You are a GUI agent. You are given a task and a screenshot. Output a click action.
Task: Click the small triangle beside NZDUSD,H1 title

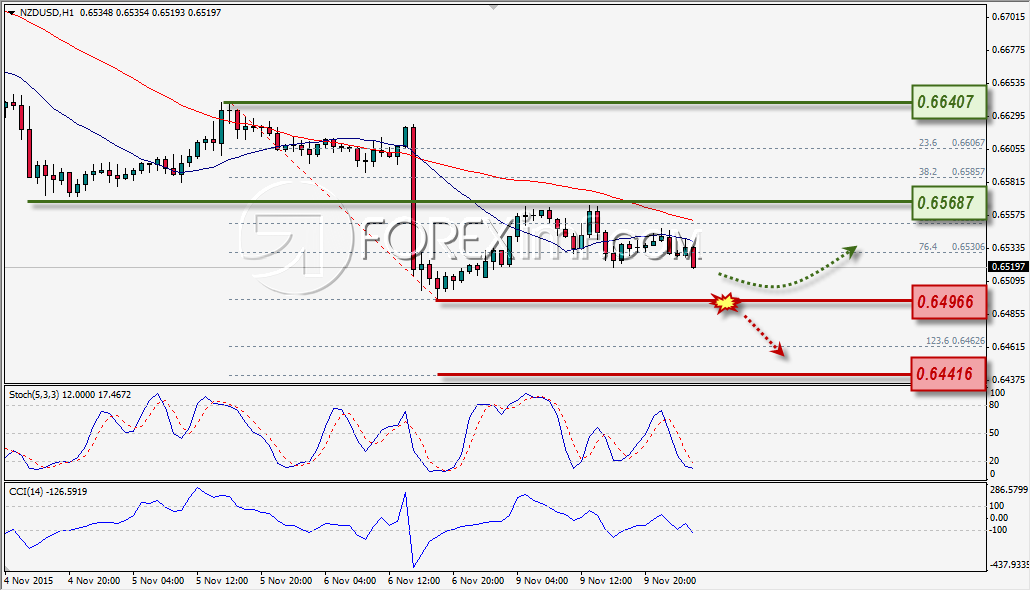point(11,12)
